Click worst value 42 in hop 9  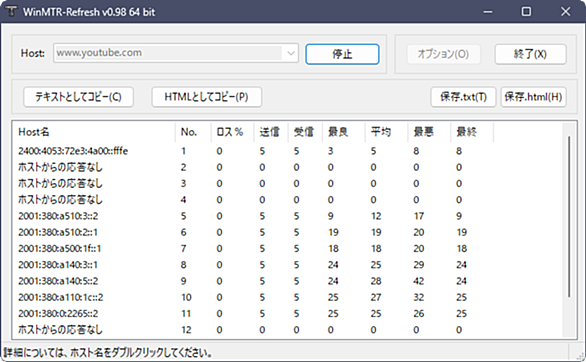point(419,281)
